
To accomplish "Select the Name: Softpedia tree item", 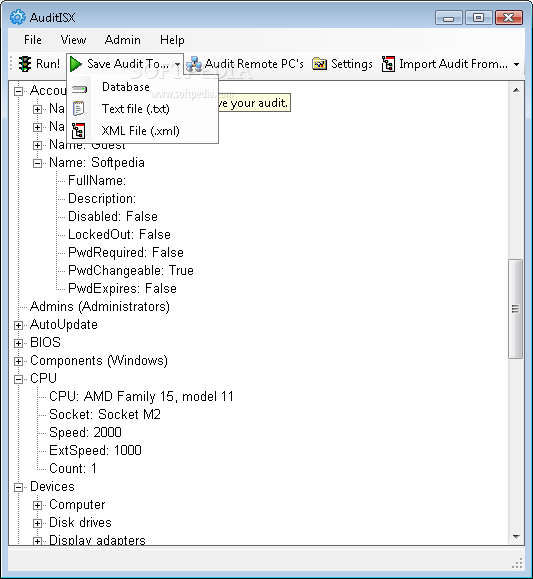I will point(97,162).
